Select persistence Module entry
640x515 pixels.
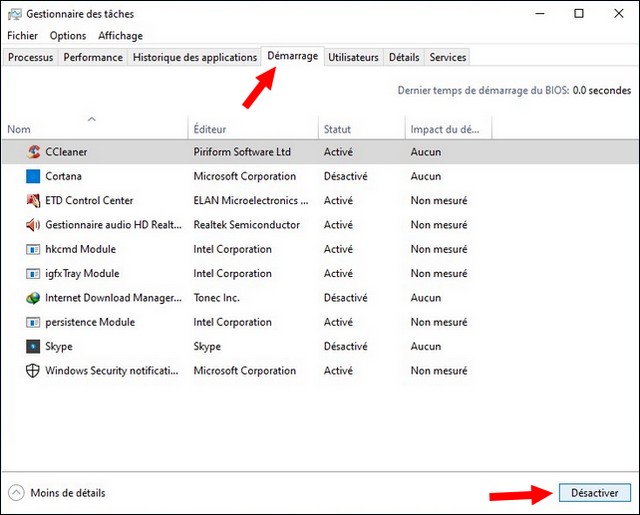pyautogui.click(x=90, y=322)
